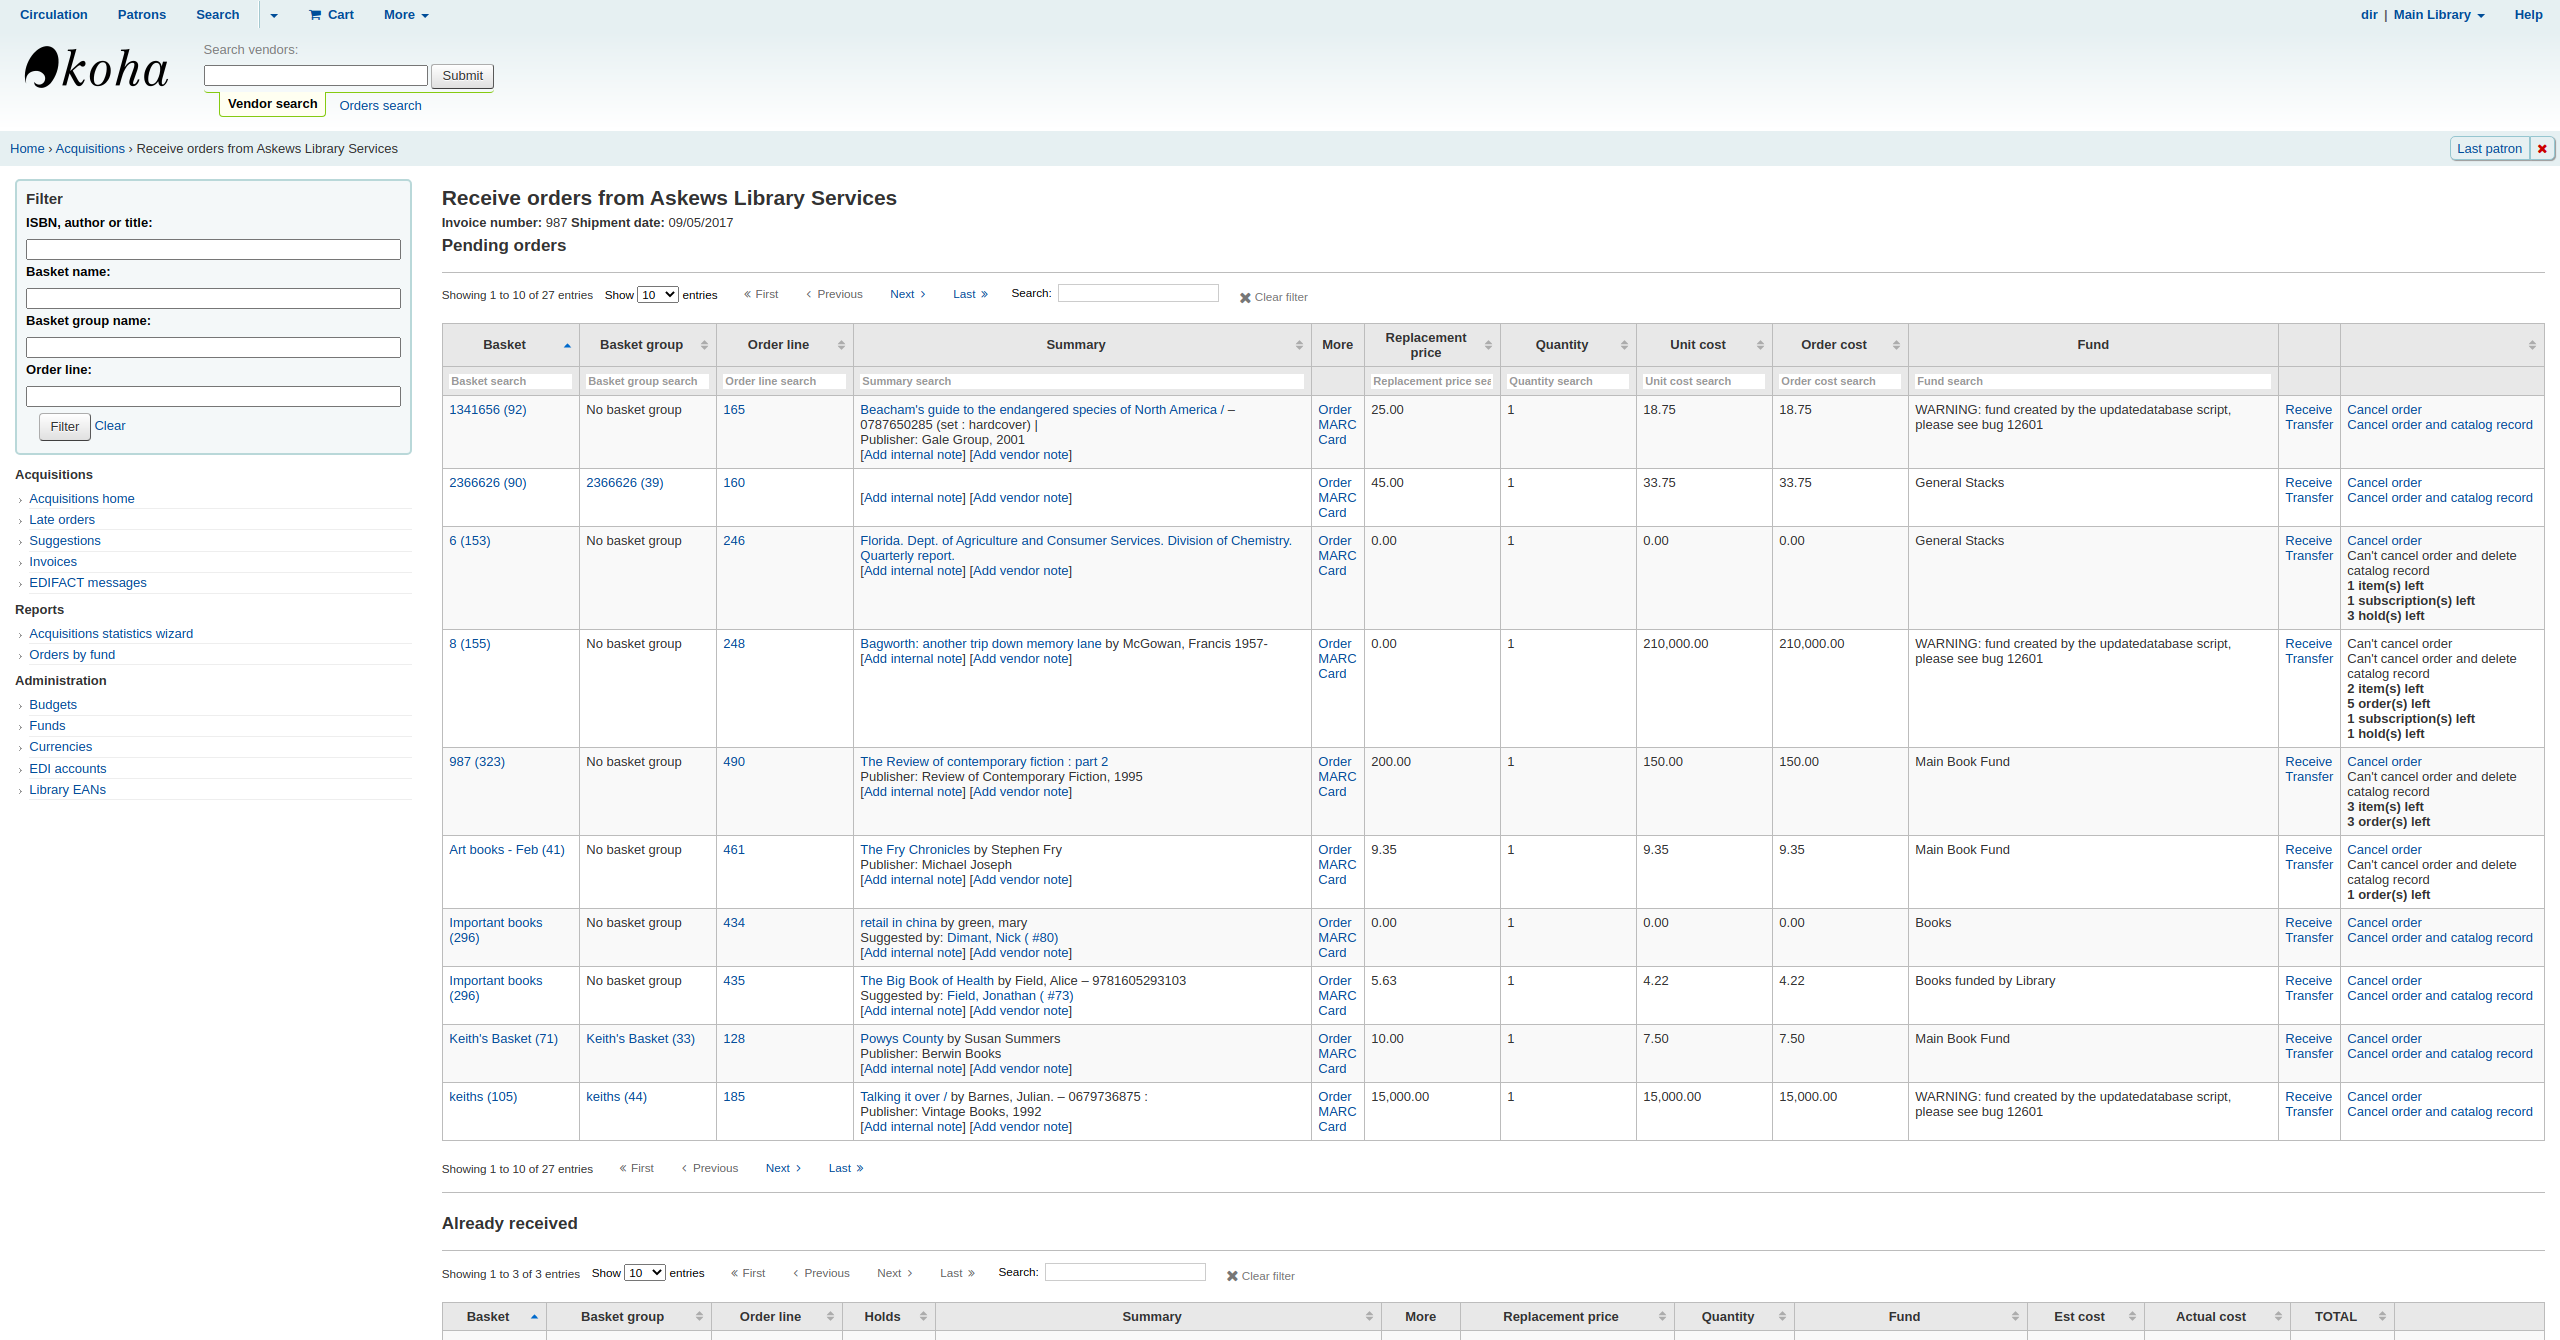This screenshot has width=2560, height=1340.
Task: Open the Circulation menu item
Action: tap(54, 15)
